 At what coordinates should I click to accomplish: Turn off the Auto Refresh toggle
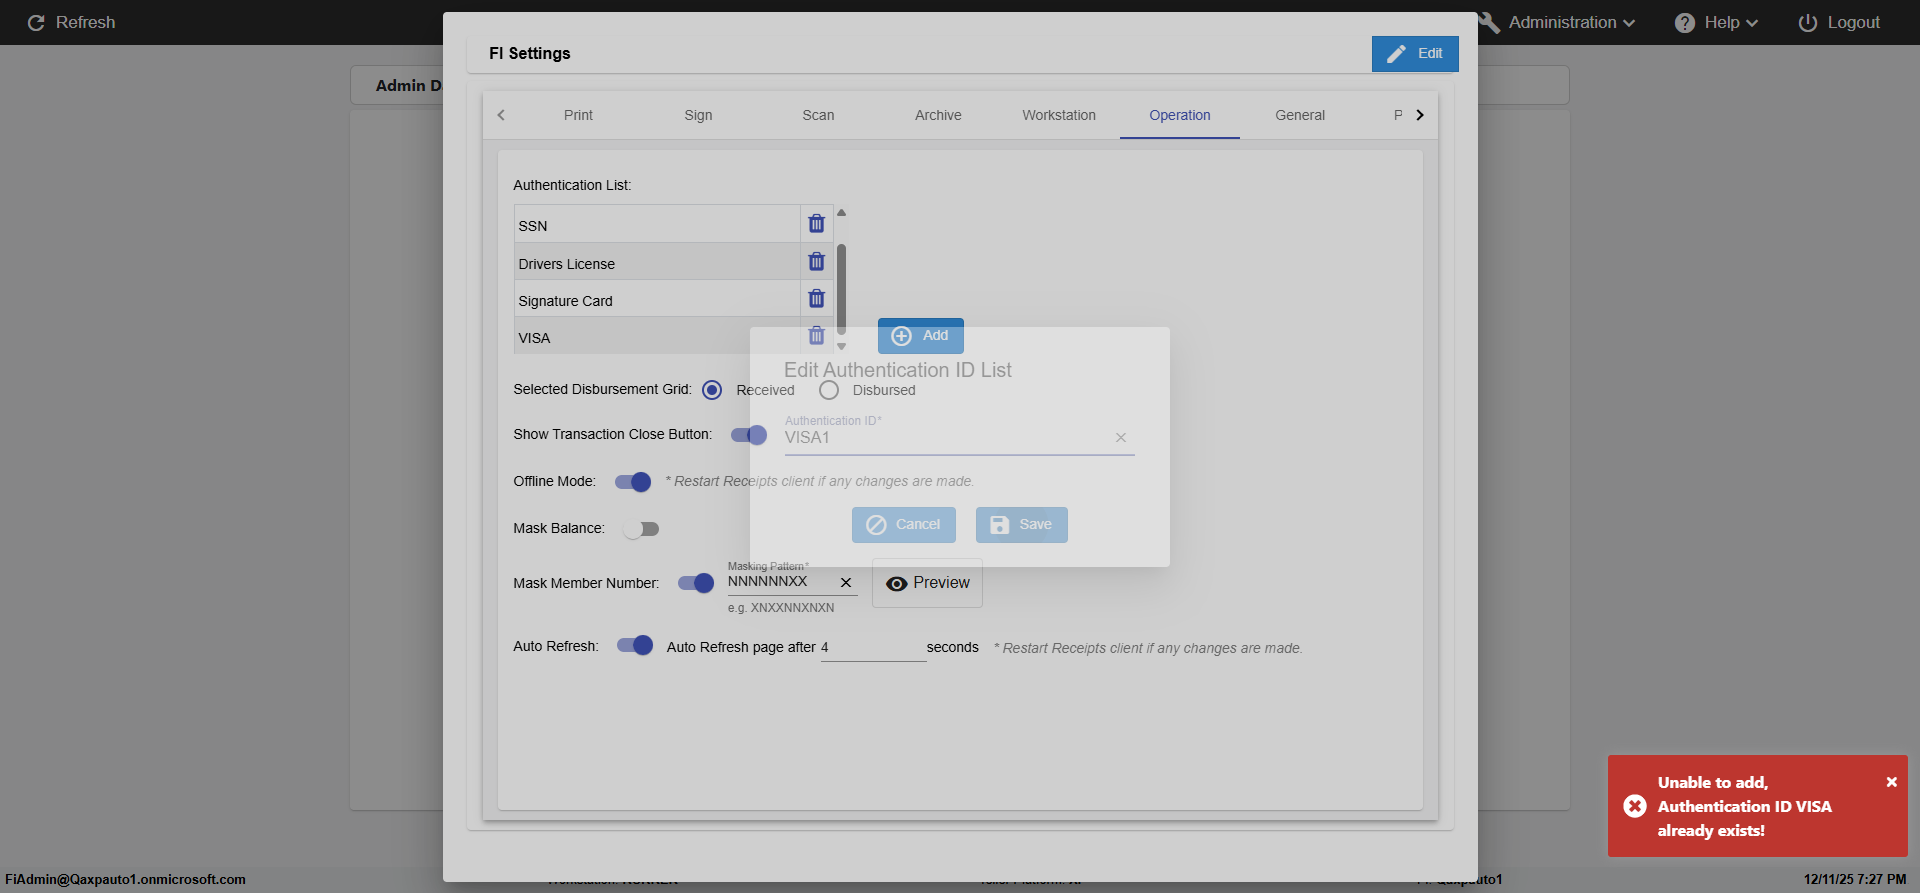point(635,646)
